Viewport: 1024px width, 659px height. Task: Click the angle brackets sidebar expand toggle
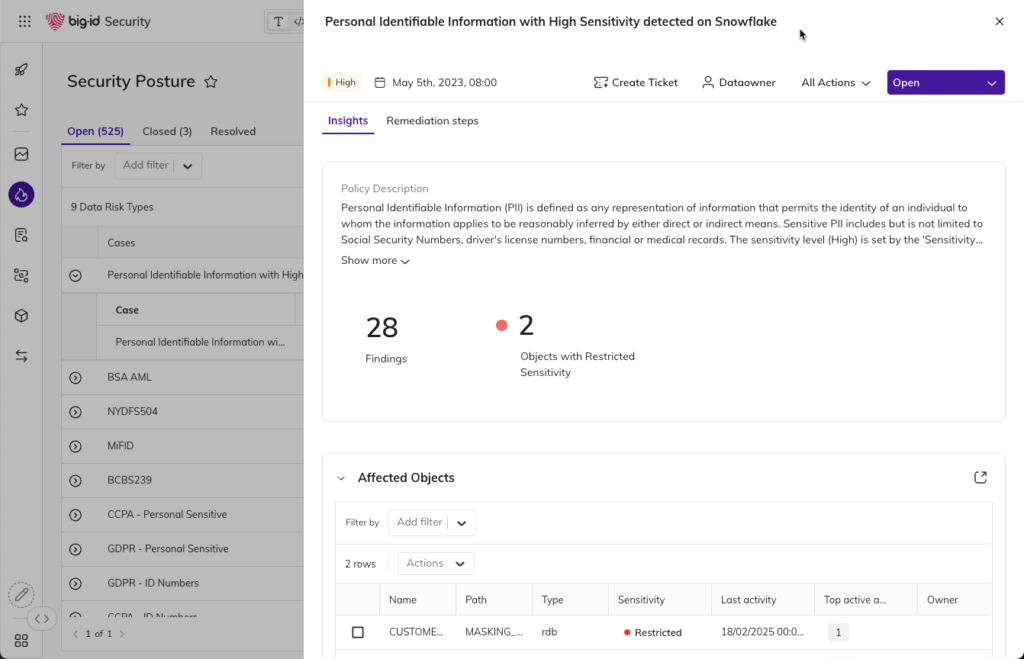point(42,619)
